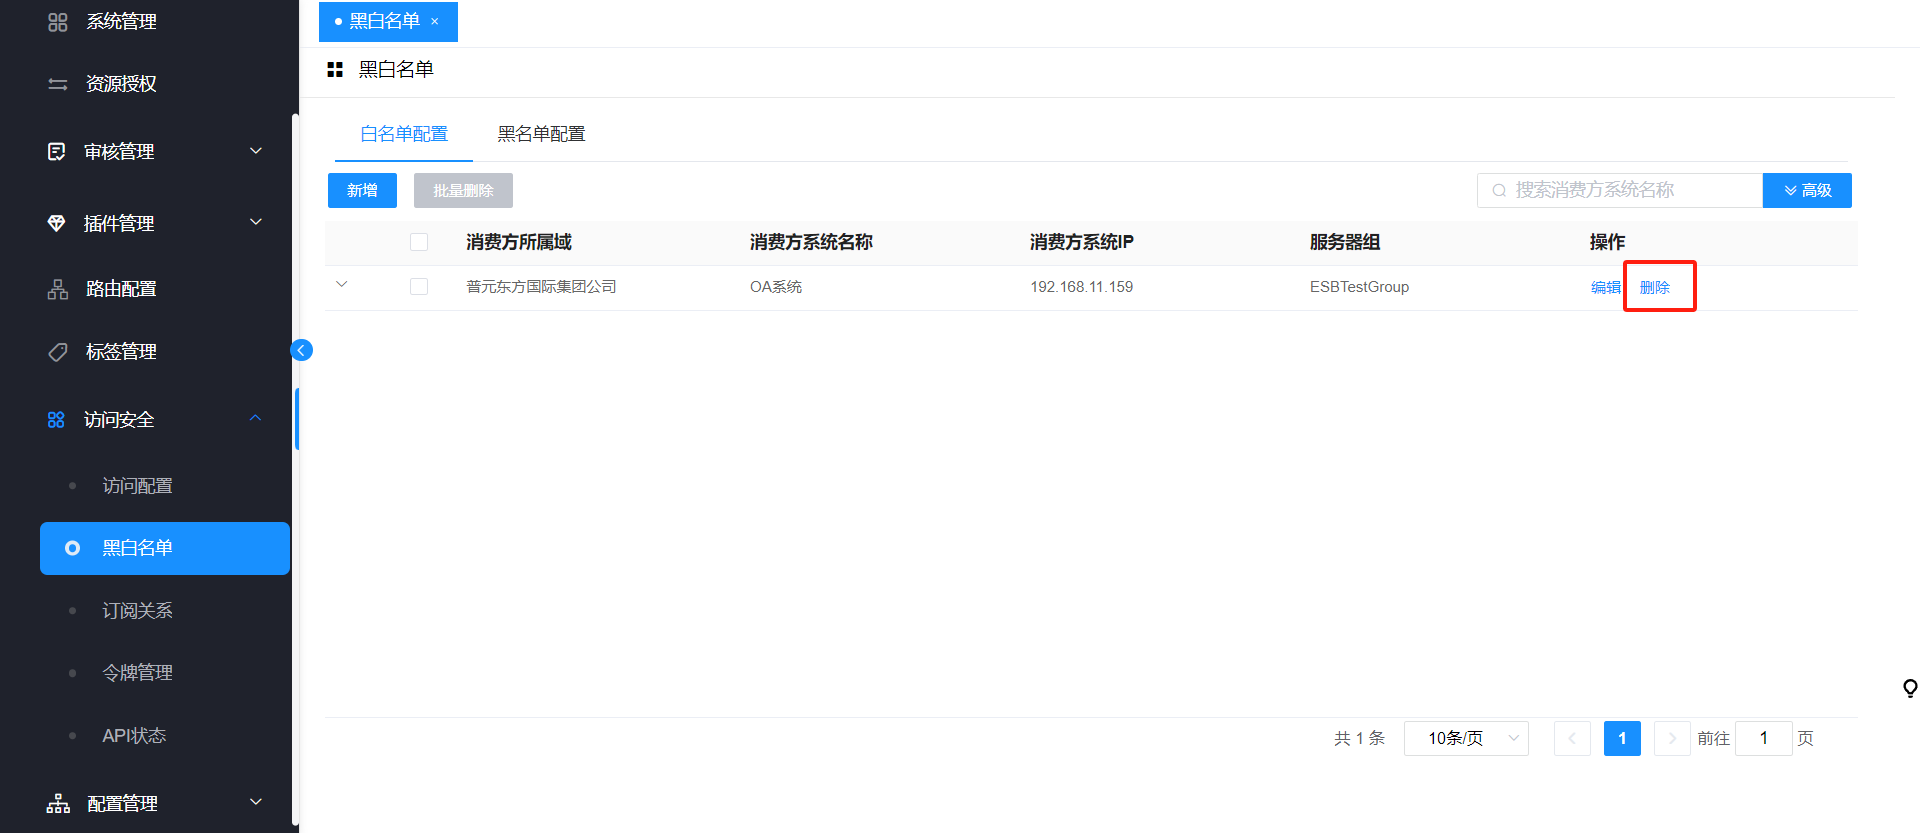
Task: Select page 1 in pagination
Action: 1622,738
